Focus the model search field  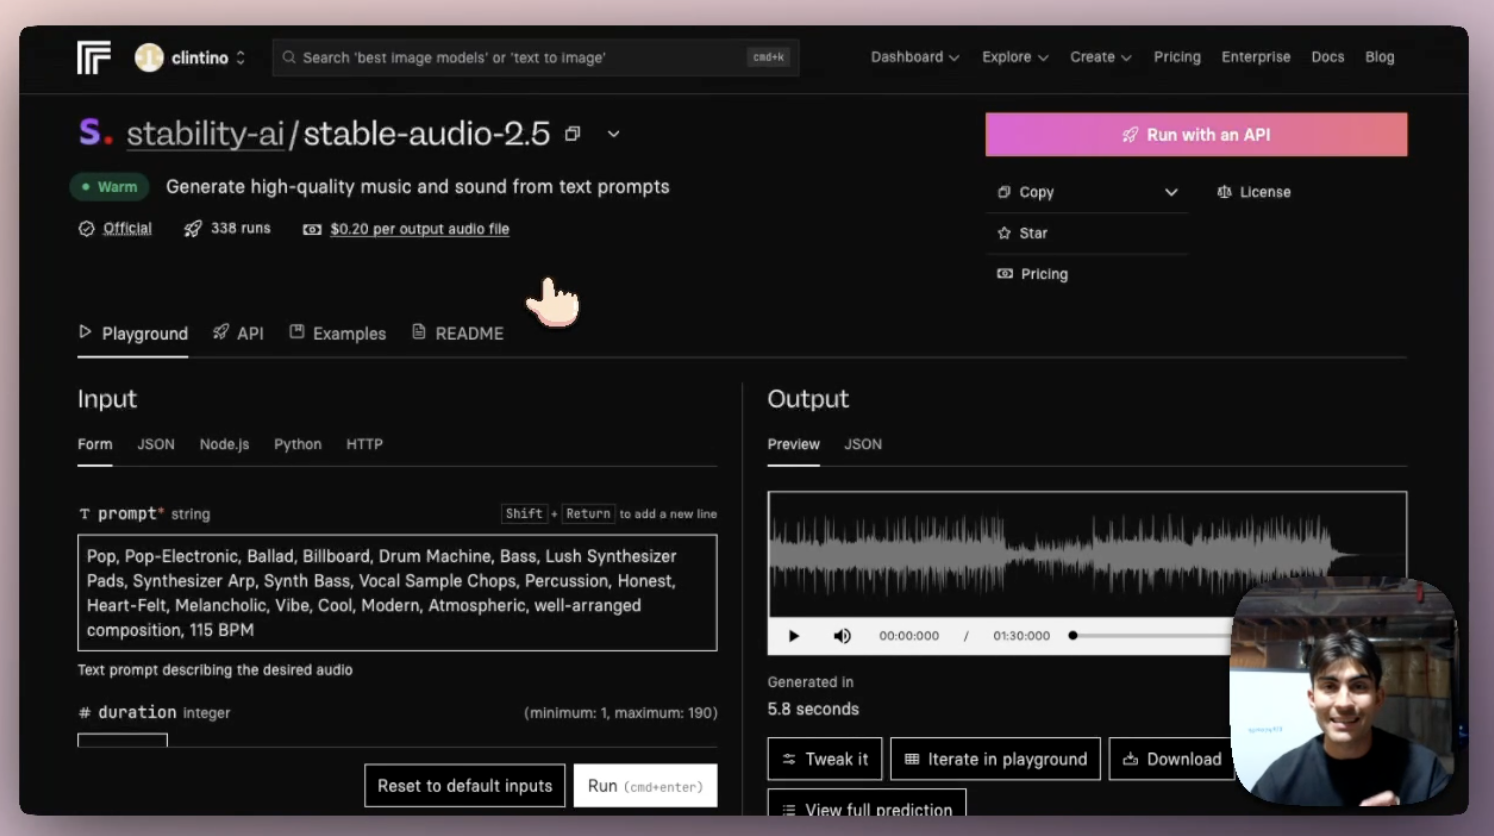(x=535, y=58)
